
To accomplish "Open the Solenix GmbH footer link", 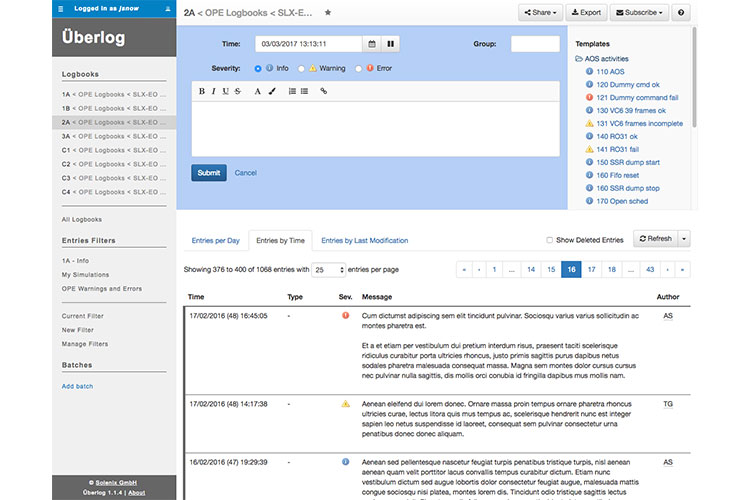I will coord(116,482).
